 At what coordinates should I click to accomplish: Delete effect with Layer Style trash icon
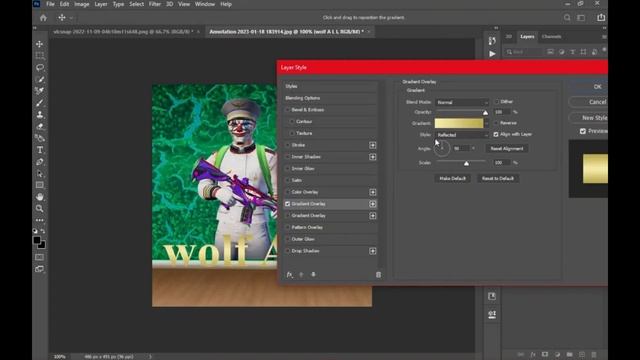[x=378, y=275]
